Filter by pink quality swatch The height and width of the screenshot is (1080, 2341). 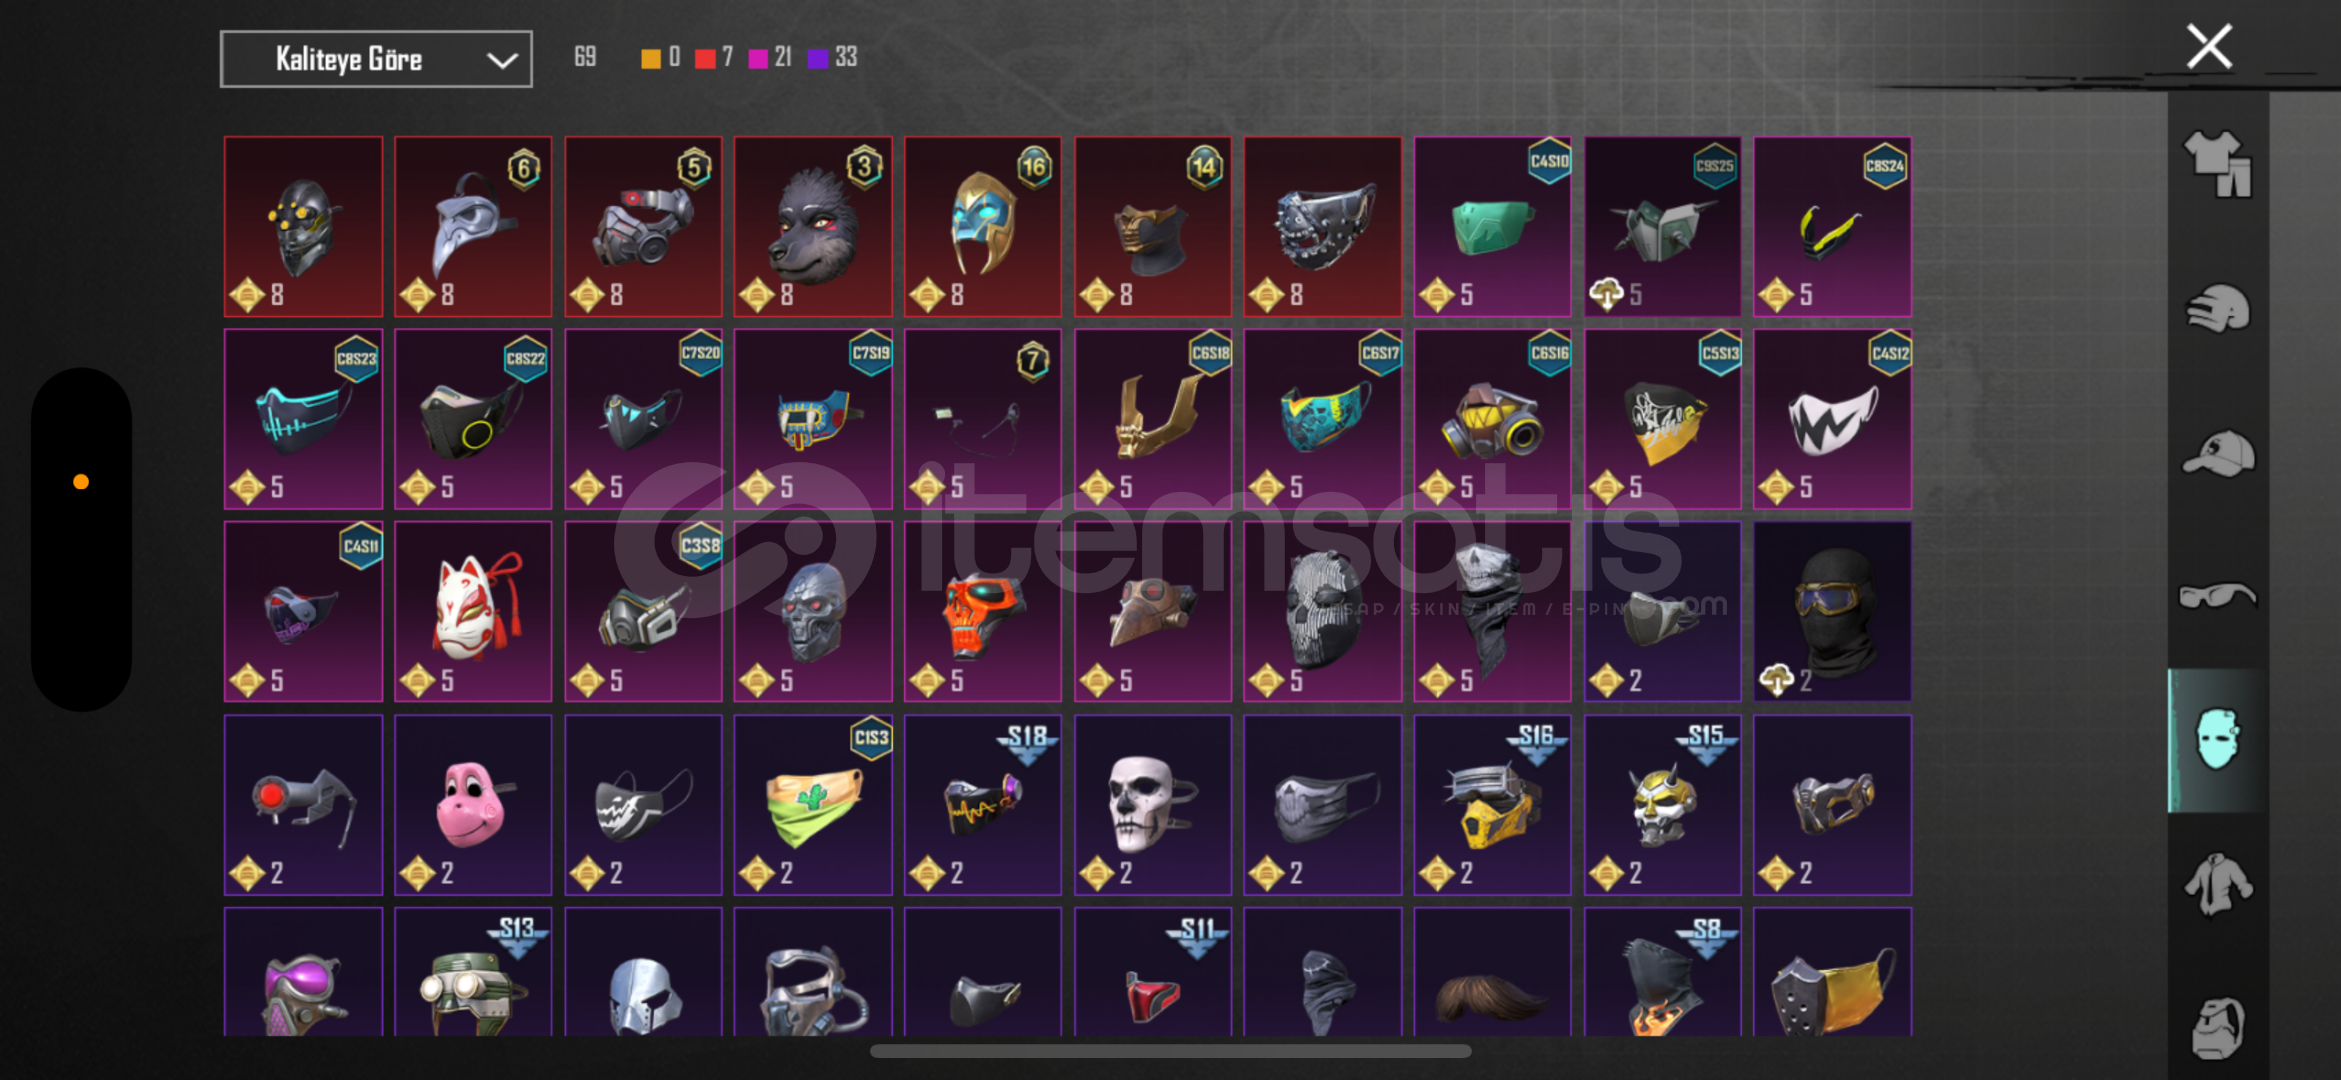(x=758, y=58)
